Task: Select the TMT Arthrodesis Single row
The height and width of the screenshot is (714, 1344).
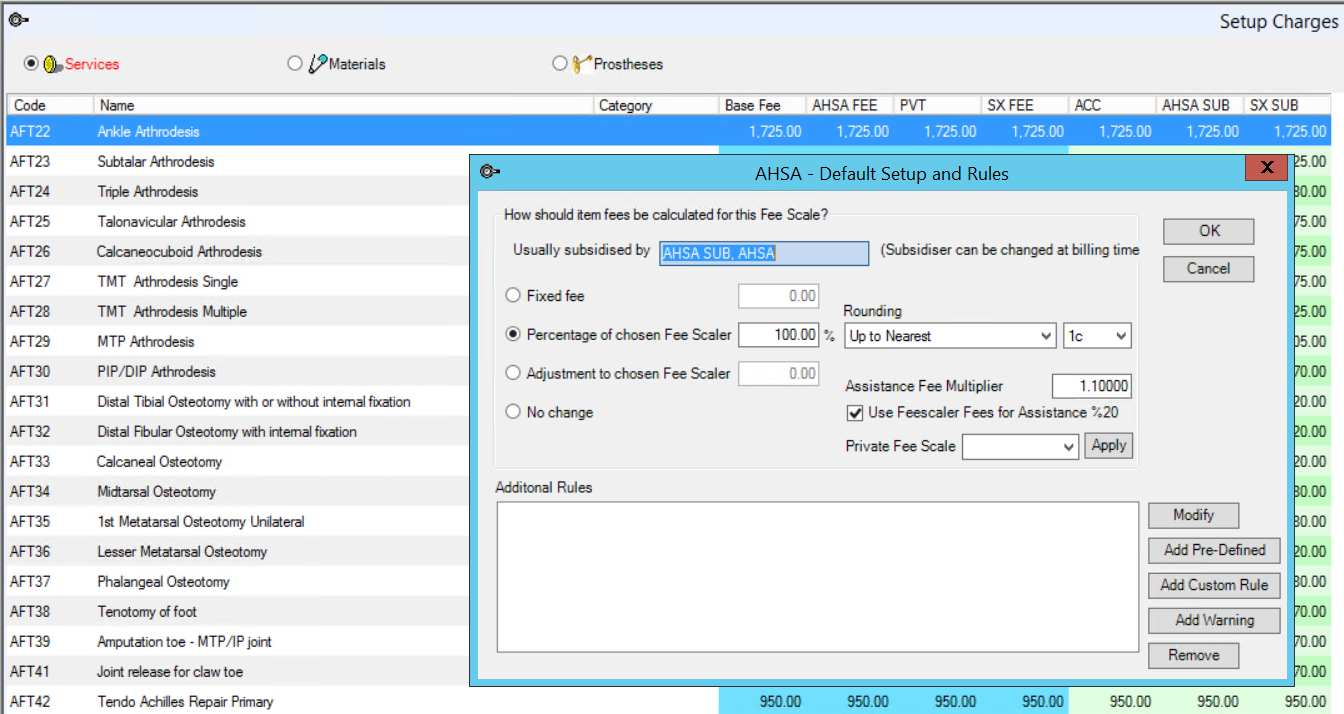Action: pyautogui.click(x=238, y=281)
